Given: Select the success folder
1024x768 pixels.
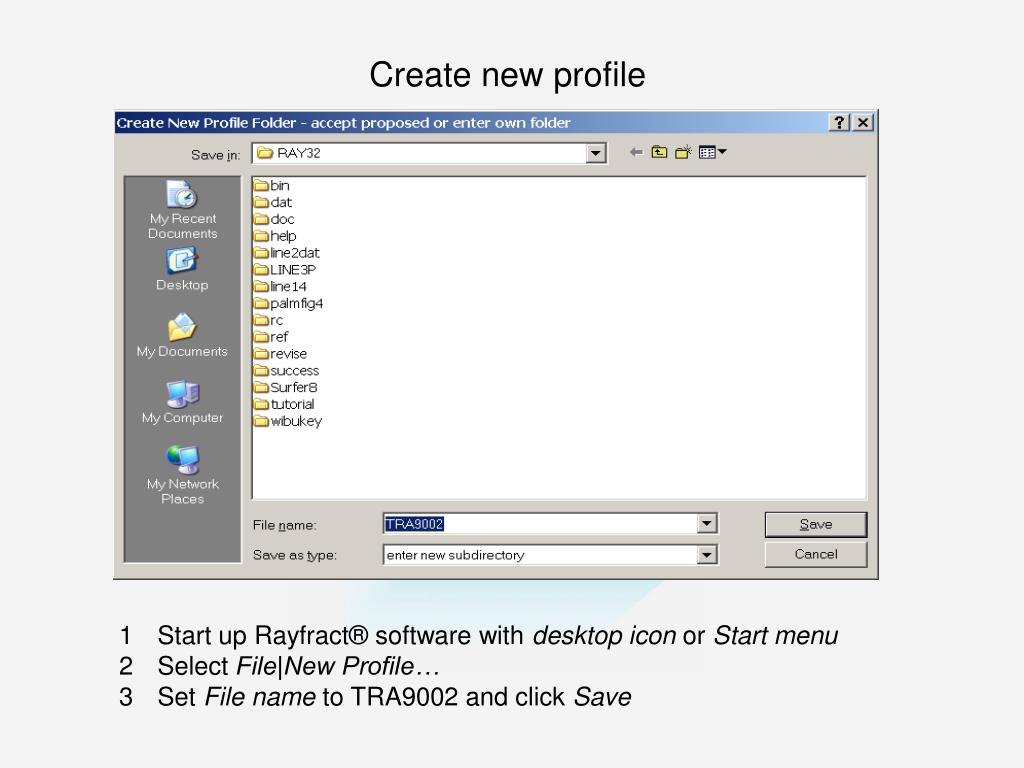Looking at the screenshot, I should click(x=287, y=370).
